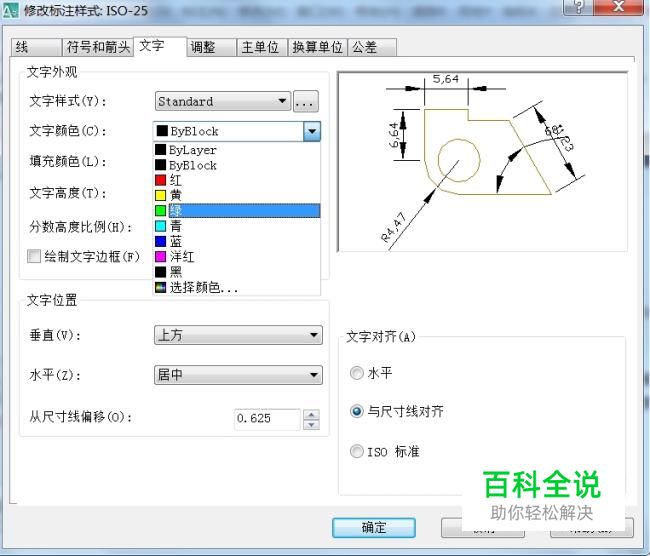Toggle 绘制文字边框 checkbox

pos(34,256)
